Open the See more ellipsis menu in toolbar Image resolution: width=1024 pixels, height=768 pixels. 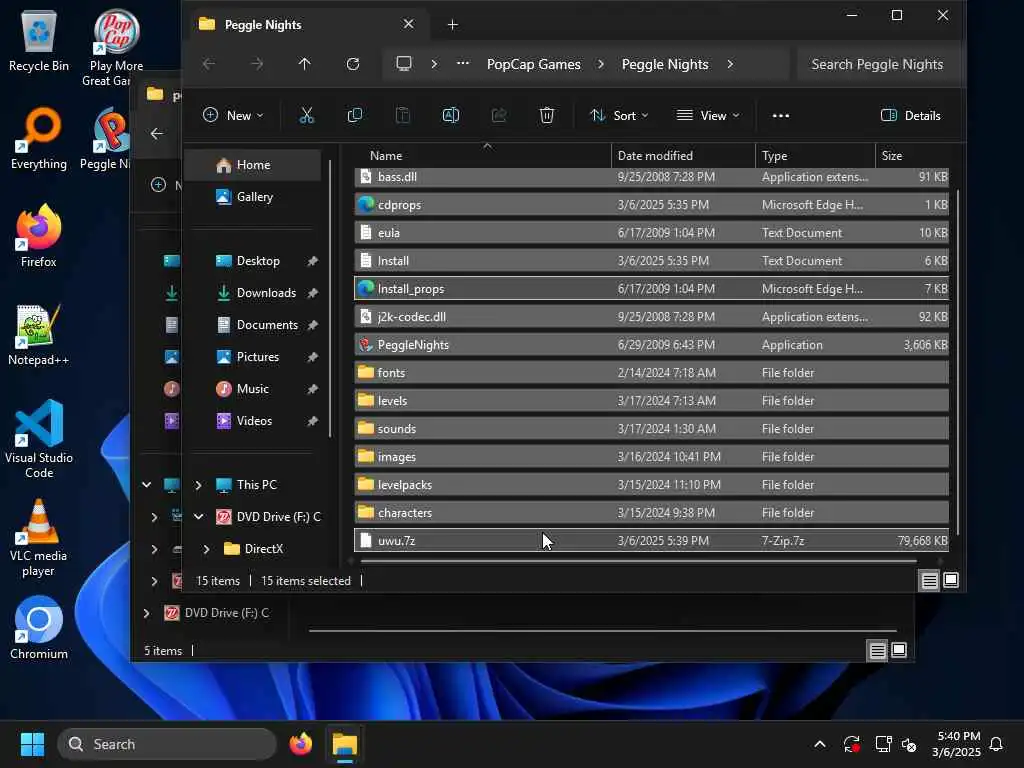780,116
